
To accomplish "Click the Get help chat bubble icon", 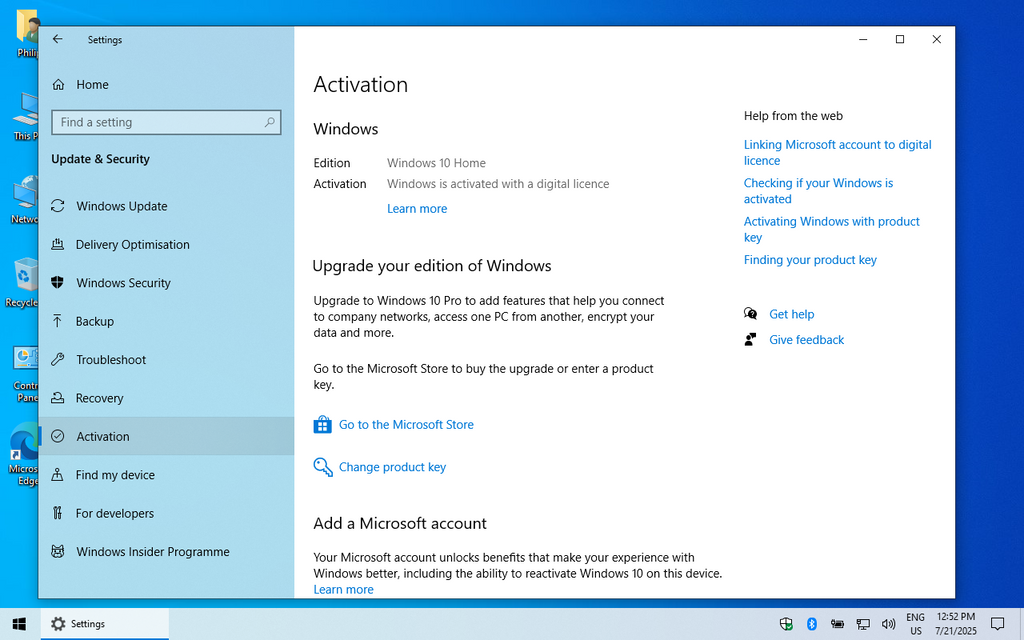I will [x=750, y=314].
